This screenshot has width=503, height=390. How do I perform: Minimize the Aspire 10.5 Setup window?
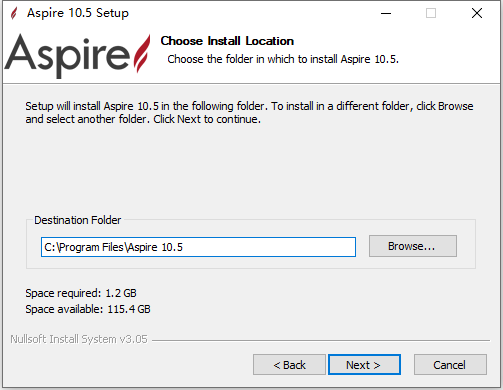click(386, 13)
